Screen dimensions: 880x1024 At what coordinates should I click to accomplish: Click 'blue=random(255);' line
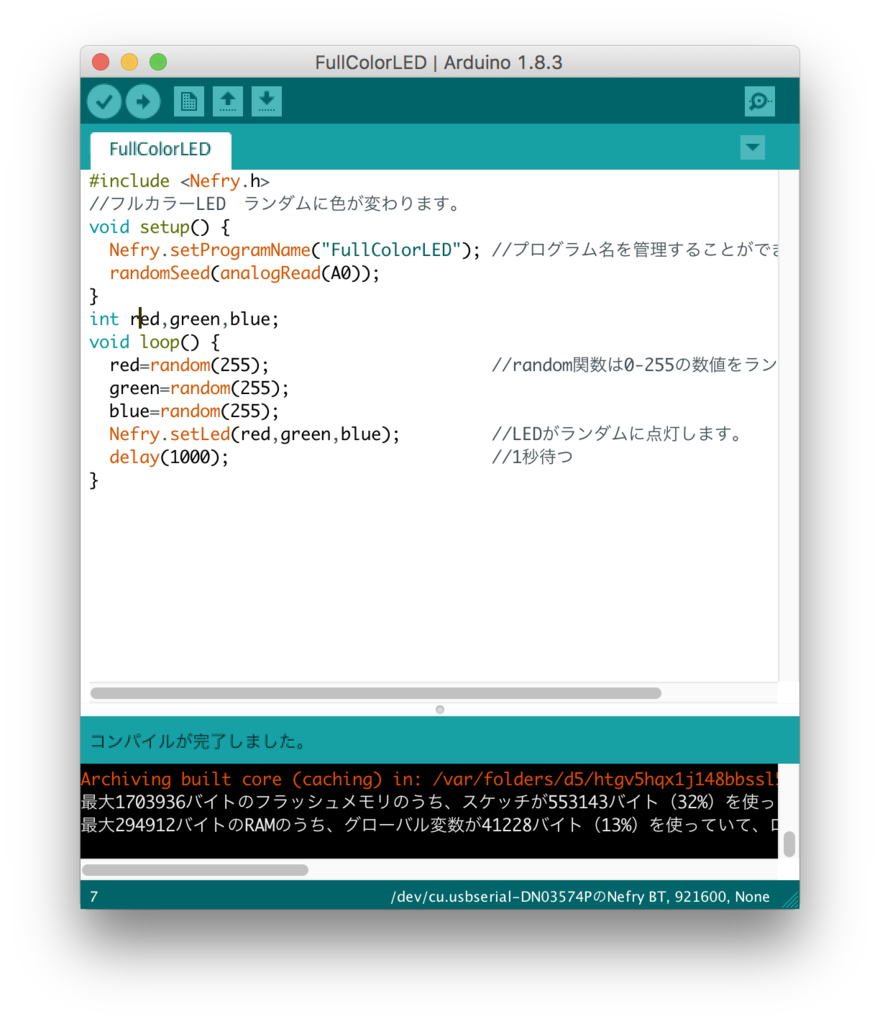[x=194, y=411]
